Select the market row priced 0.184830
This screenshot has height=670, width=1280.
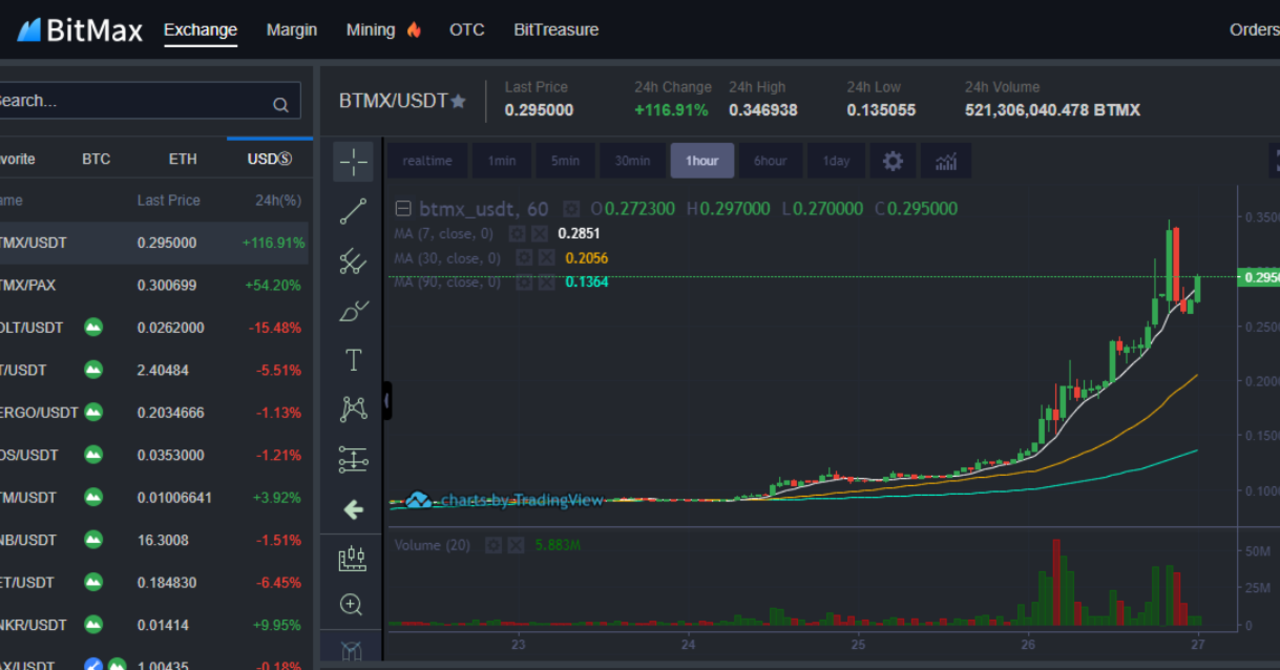pyautogui.click(x=154, y=582)
